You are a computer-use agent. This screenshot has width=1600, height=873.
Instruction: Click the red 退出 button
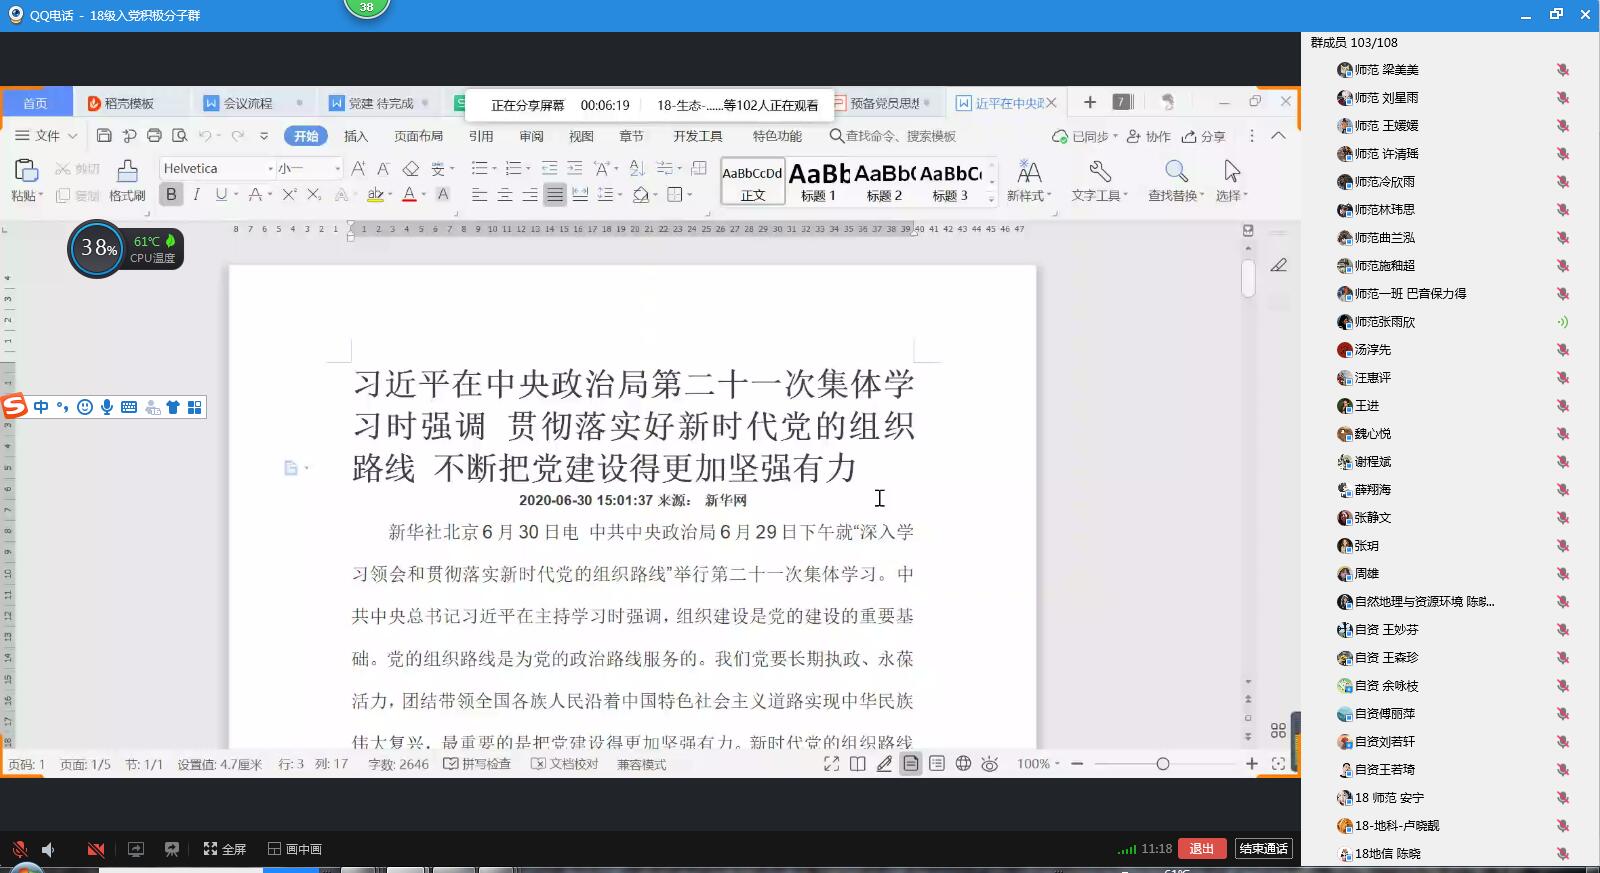pyautogui.click(x=1202, y=849)
